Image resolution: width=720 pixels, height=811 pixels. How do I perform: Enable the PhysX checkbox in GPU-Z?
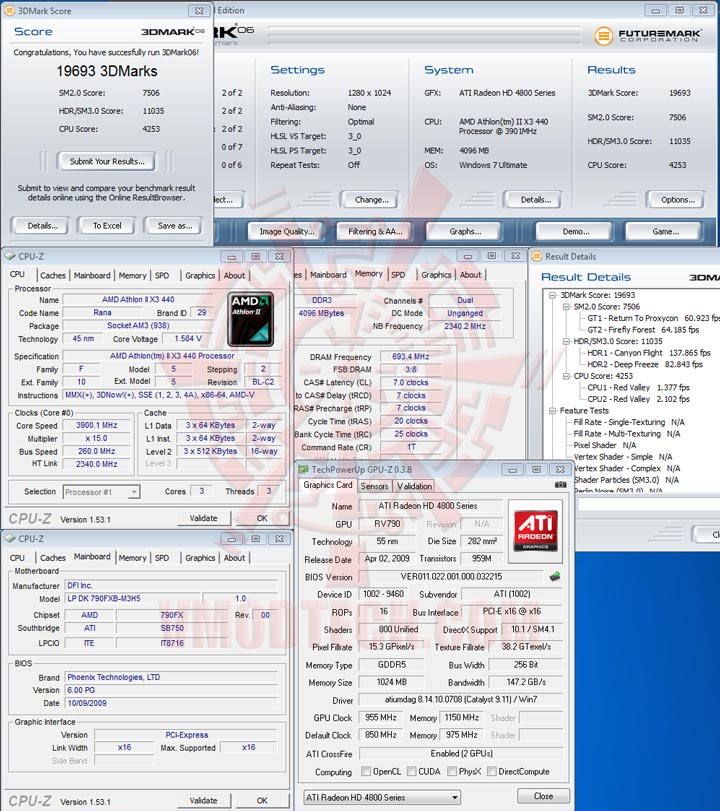click(x=452, y=771)
